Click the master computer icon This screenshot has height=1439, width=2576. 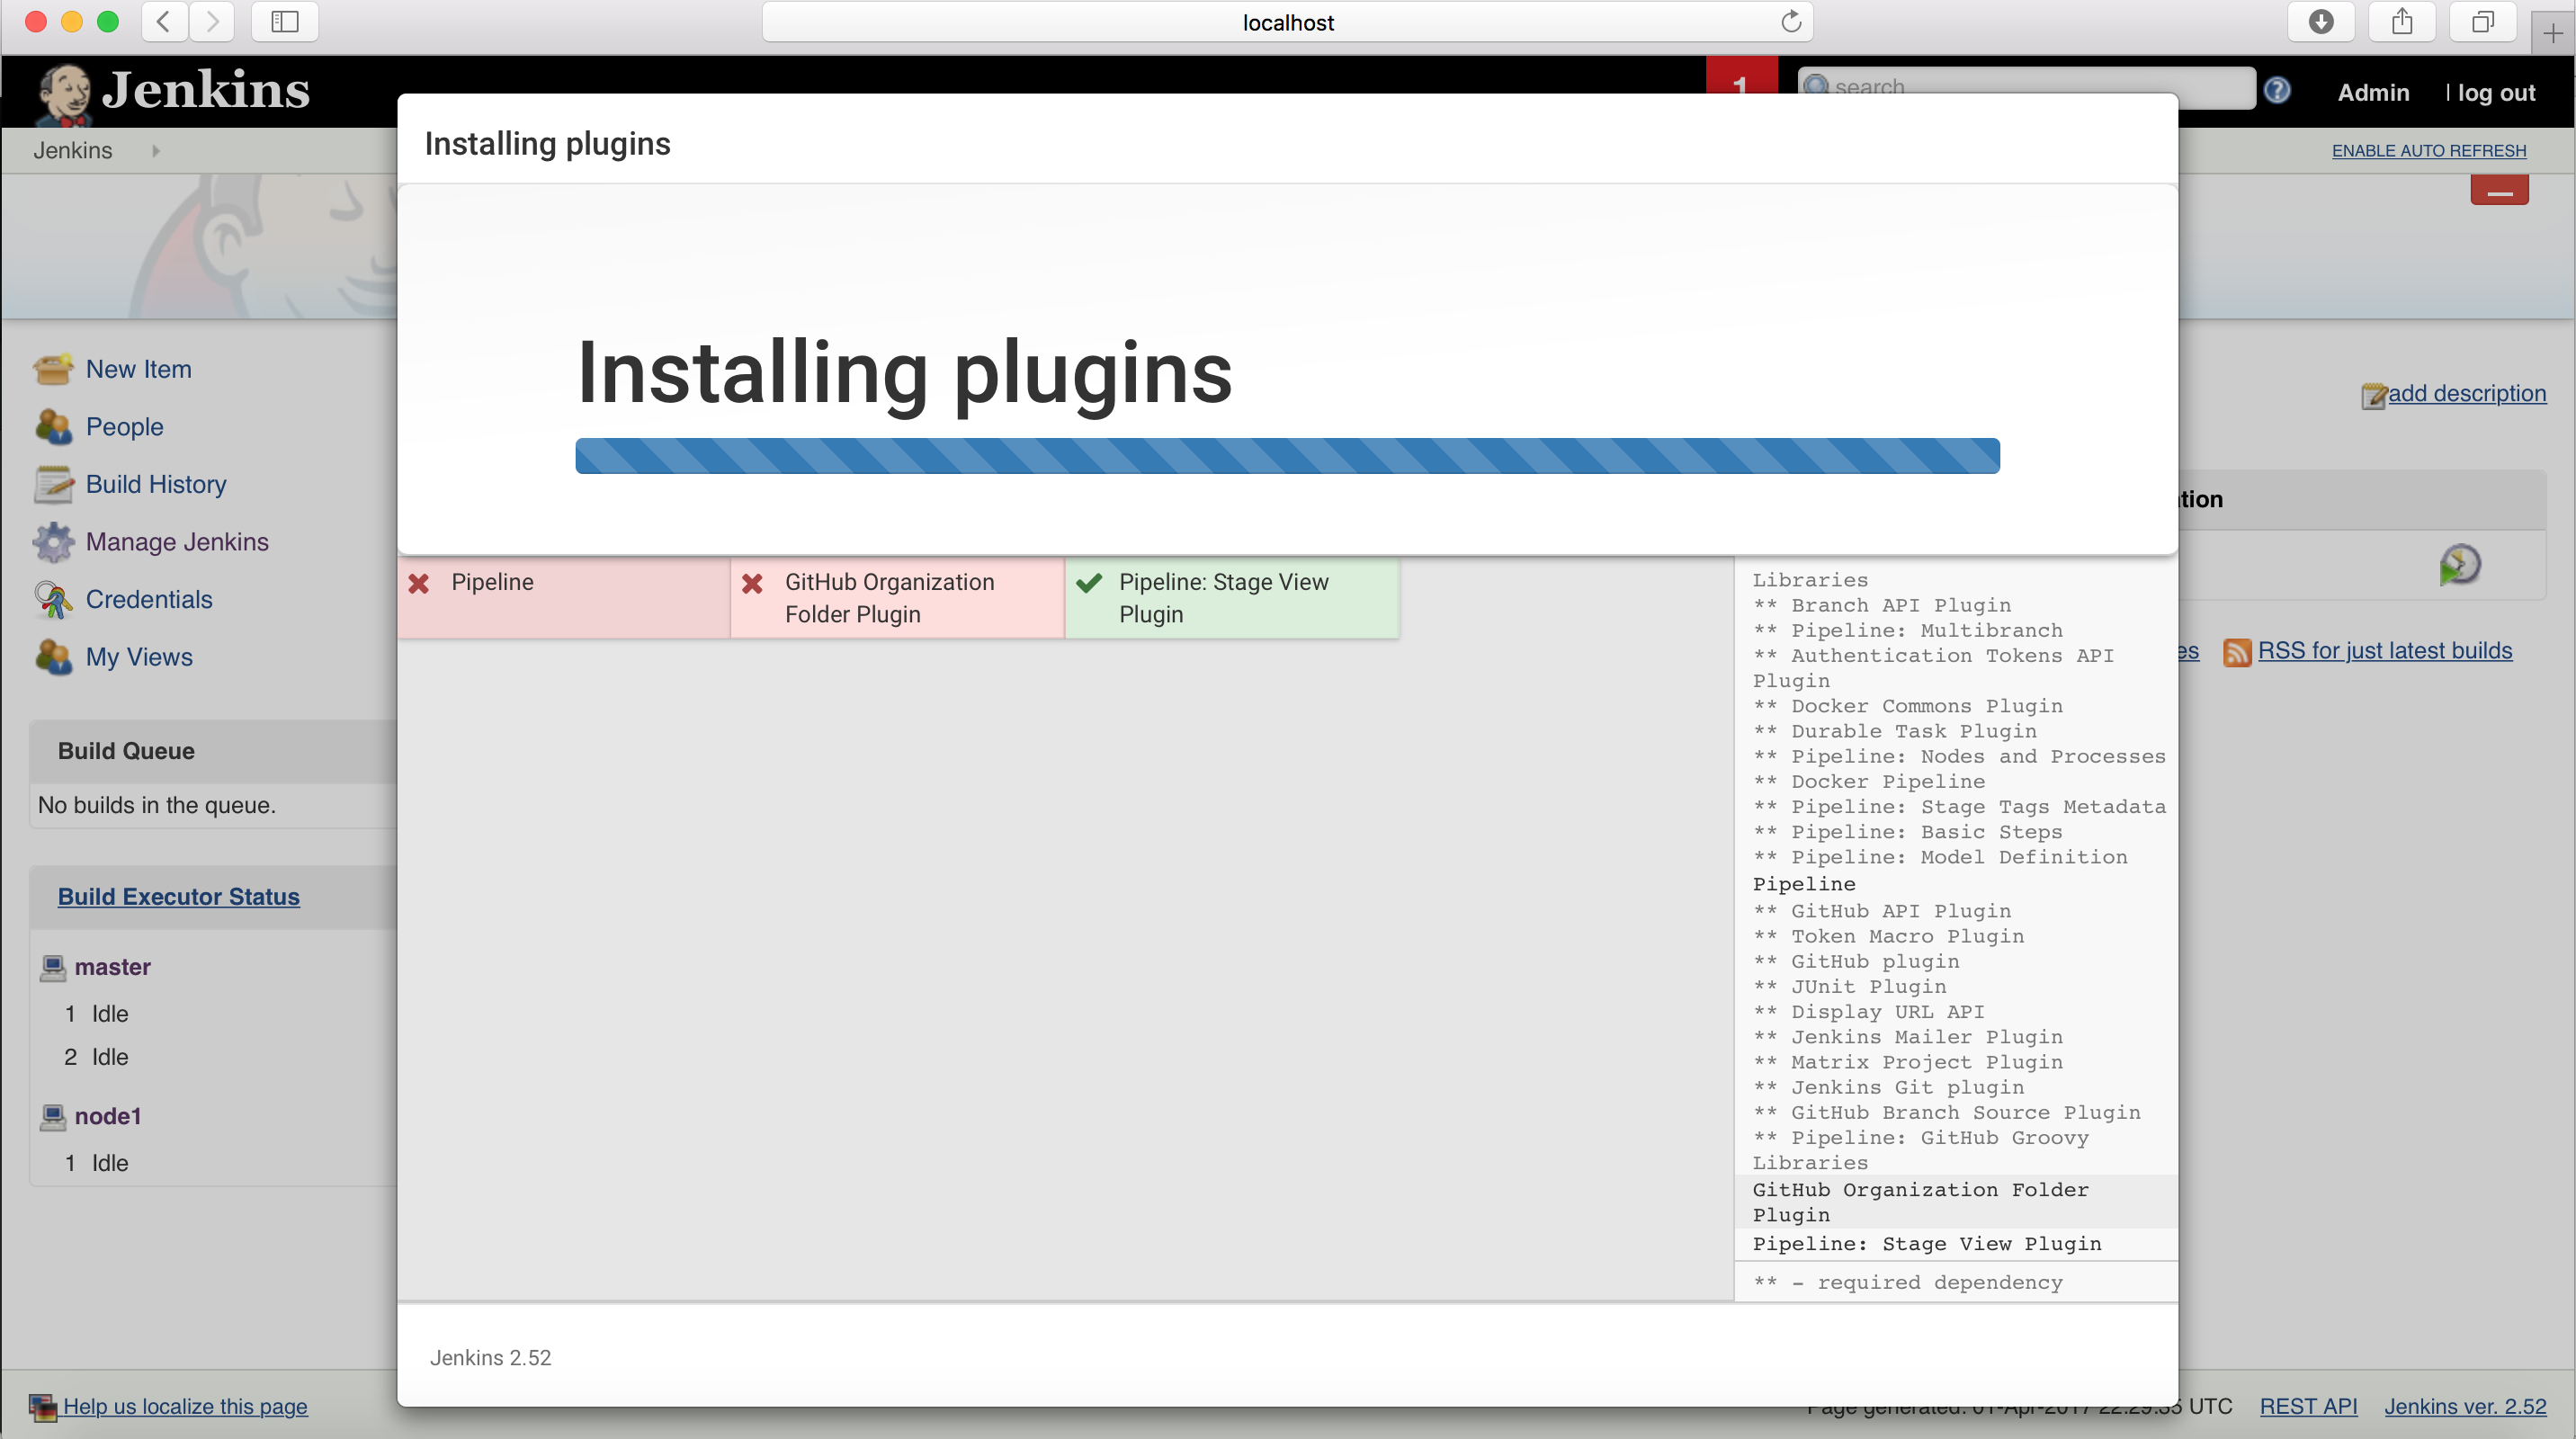pos(53,967)
